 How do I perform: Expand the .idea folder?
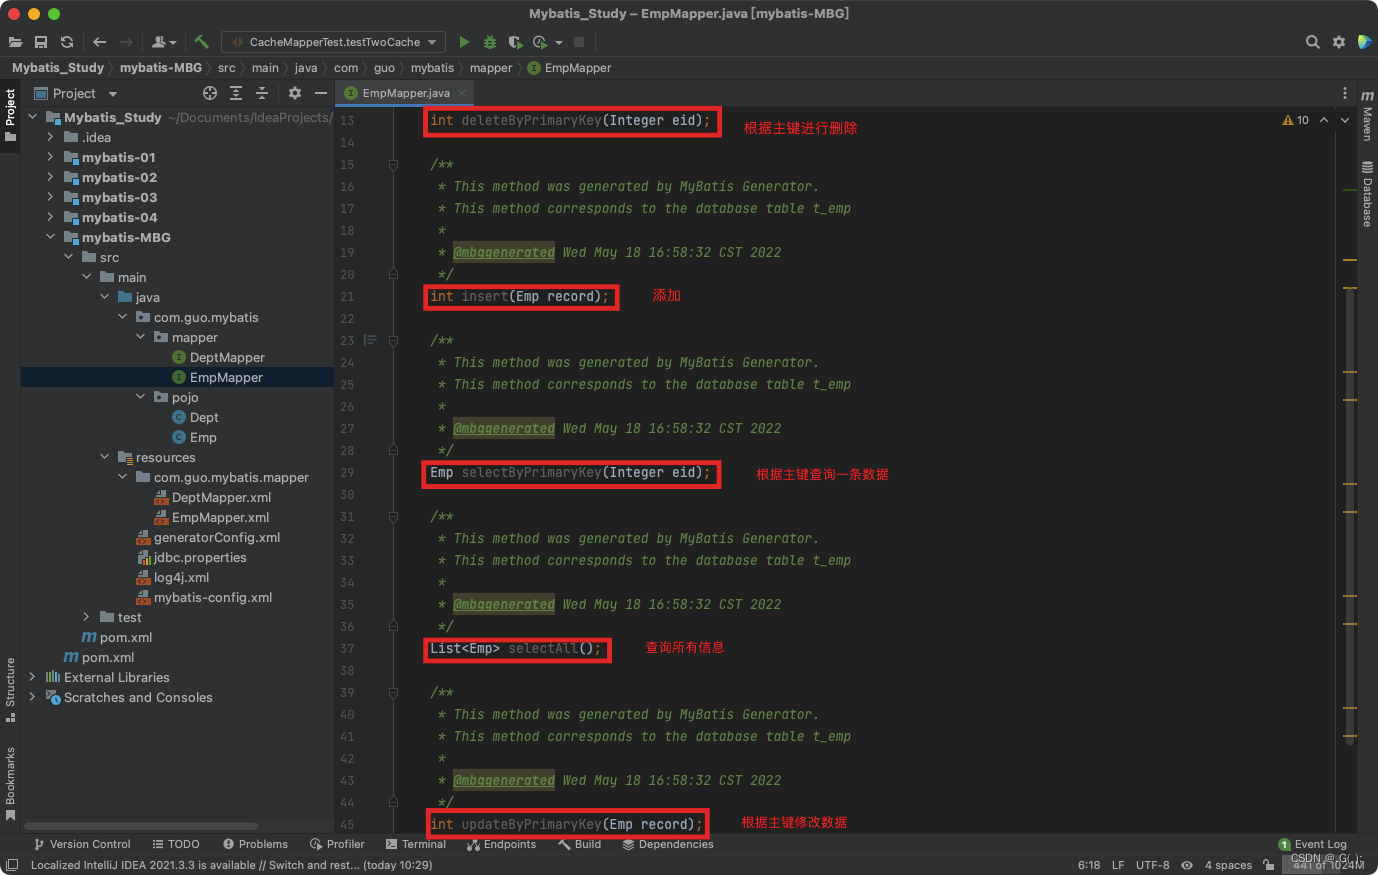point(50,137)
